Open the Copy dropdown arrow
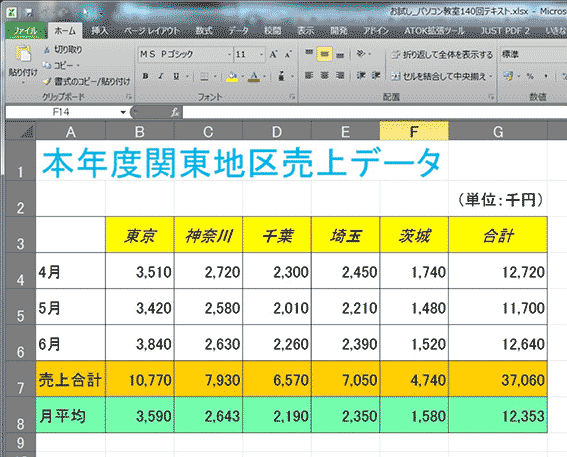This screenshot has width=567, height=457. 78,66
